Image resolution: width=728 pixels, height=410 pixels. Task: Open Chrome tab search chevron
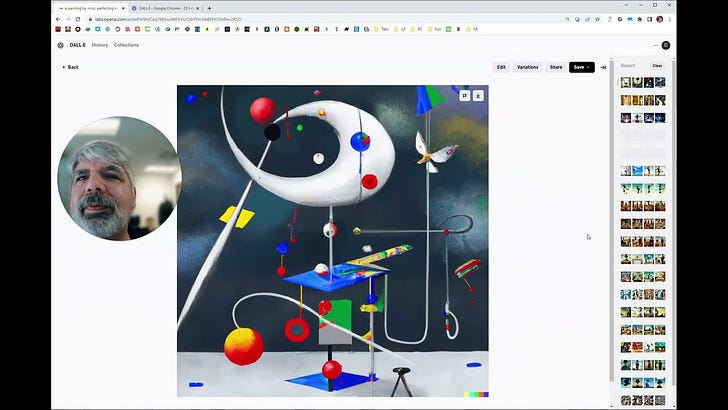click(626, 5)
